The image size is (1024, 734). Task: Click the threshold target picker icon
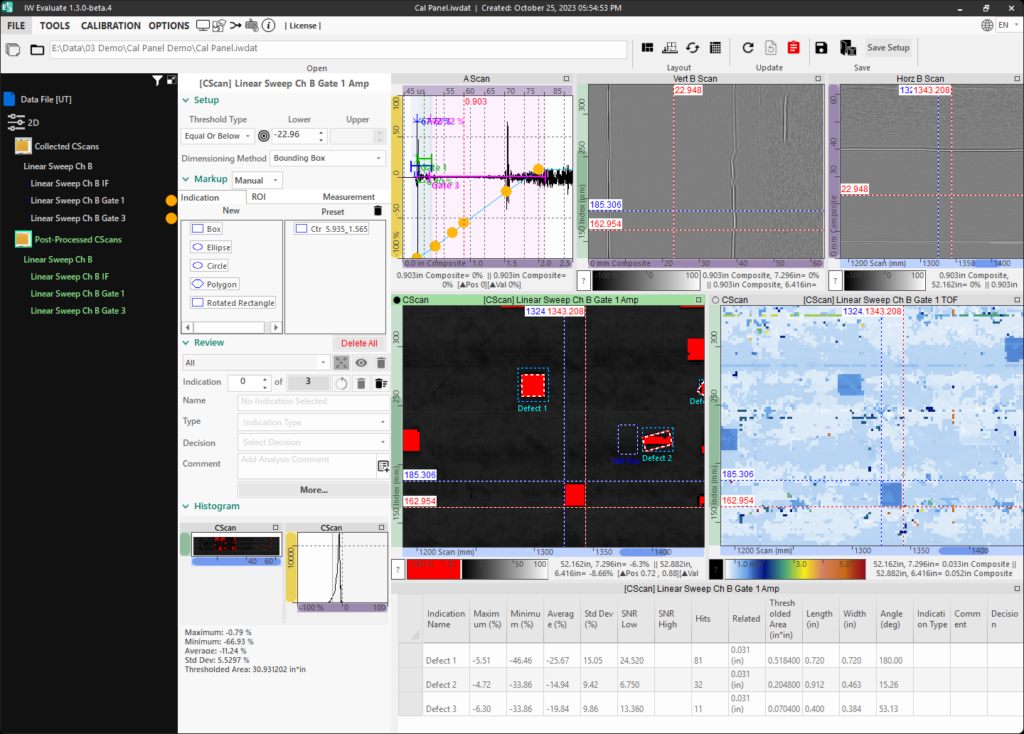(x=264, y=136)
